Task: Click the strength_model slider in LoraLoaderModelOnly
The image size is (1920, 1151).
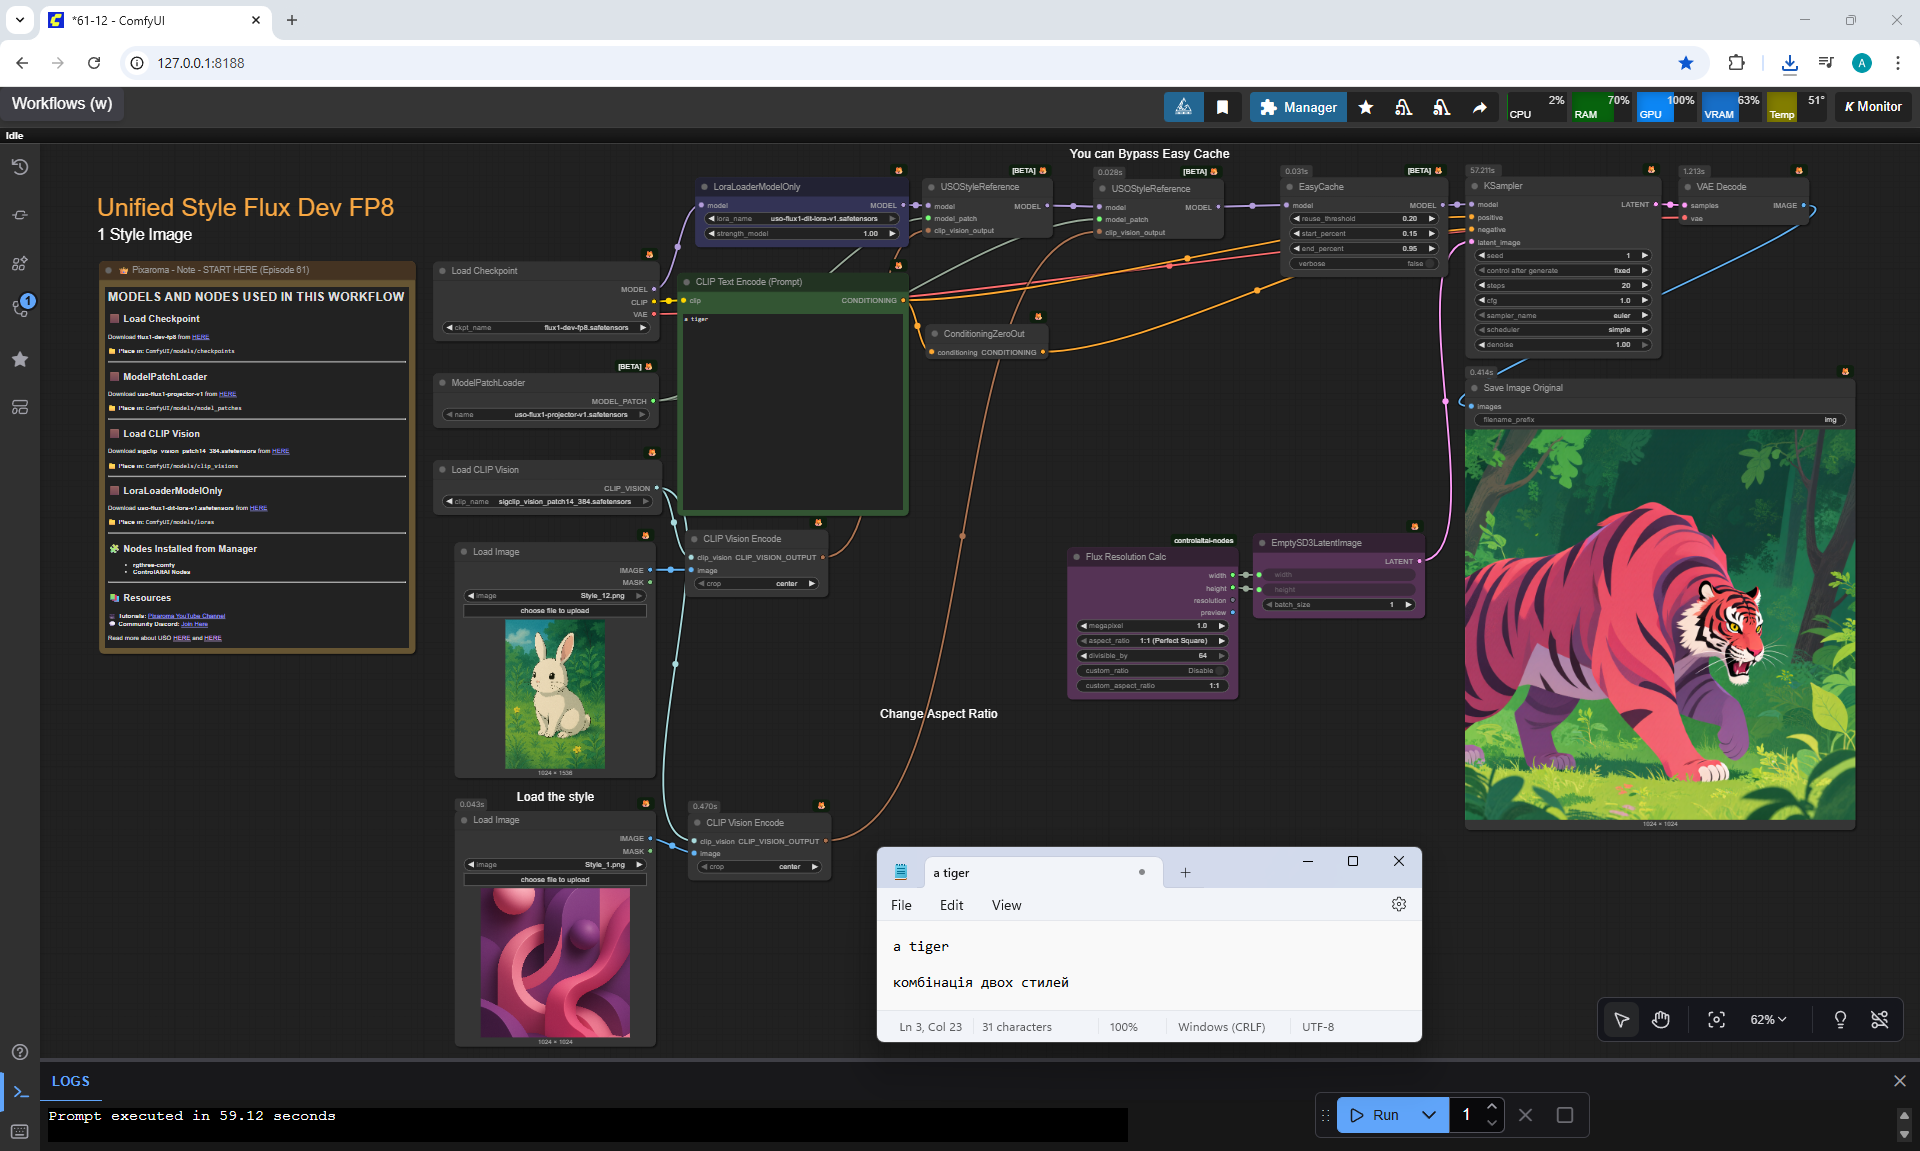Action: tap(802, 233)
